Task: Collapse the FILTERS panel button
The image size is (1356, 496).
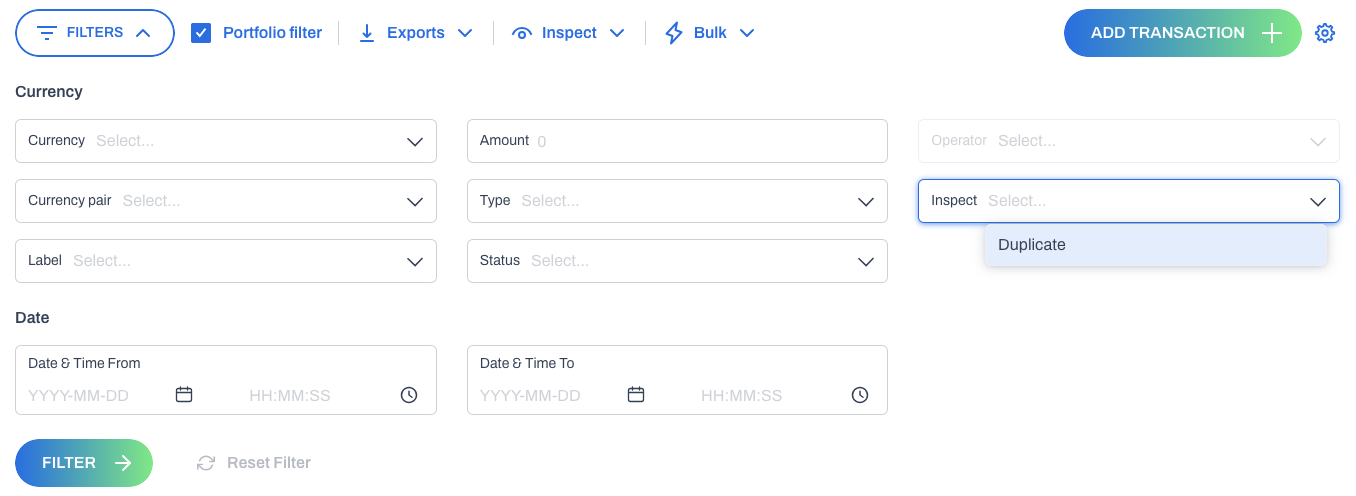Action: point(95,33)
